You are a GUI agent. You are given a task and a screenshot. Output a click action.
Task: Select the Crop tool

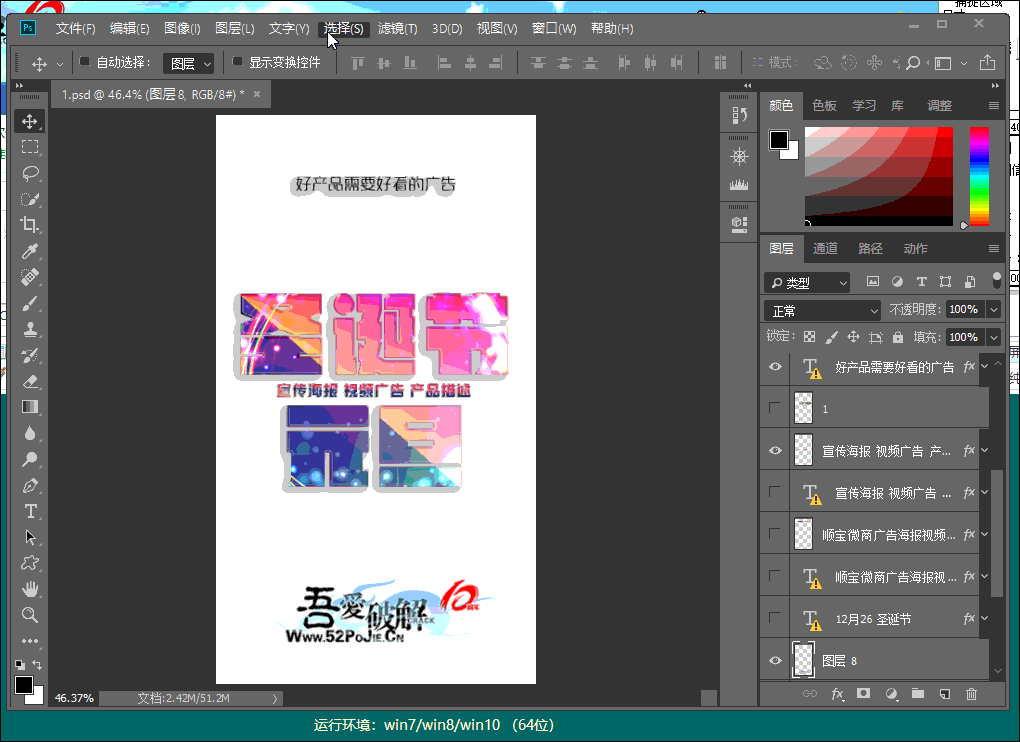point(30,225)
